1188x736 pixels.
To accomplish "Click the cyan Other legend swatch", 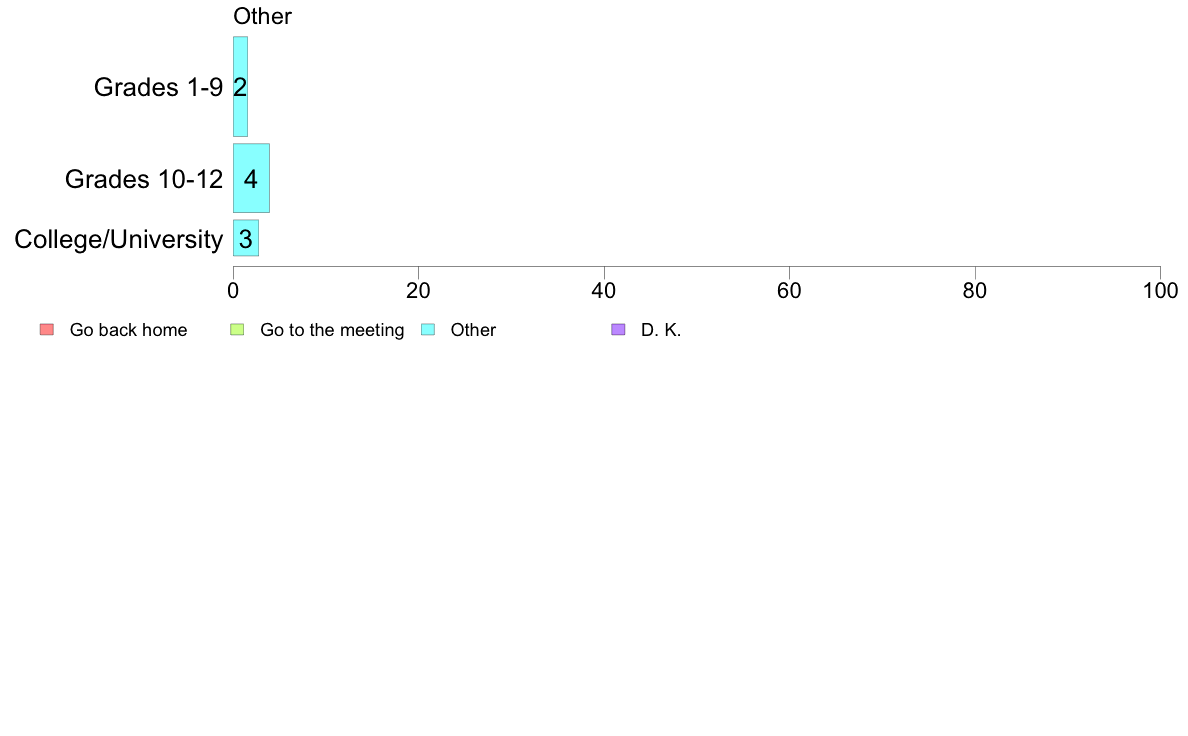I will click(x=428, y=330).
